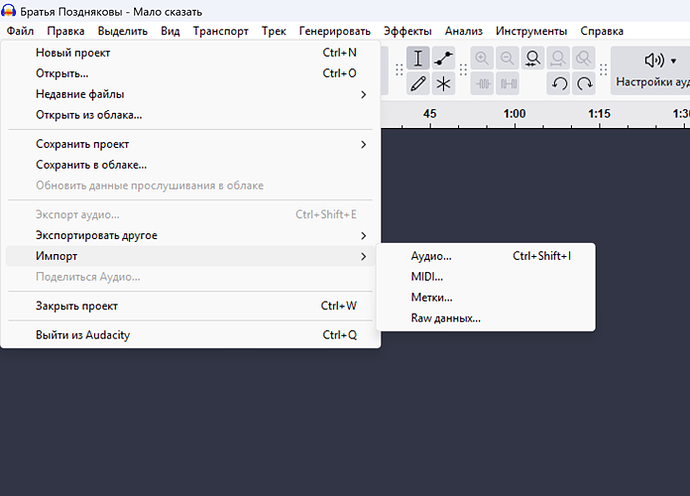Click the Undo arrow icon
690x496 pixels.
click(x=559, y=84)
